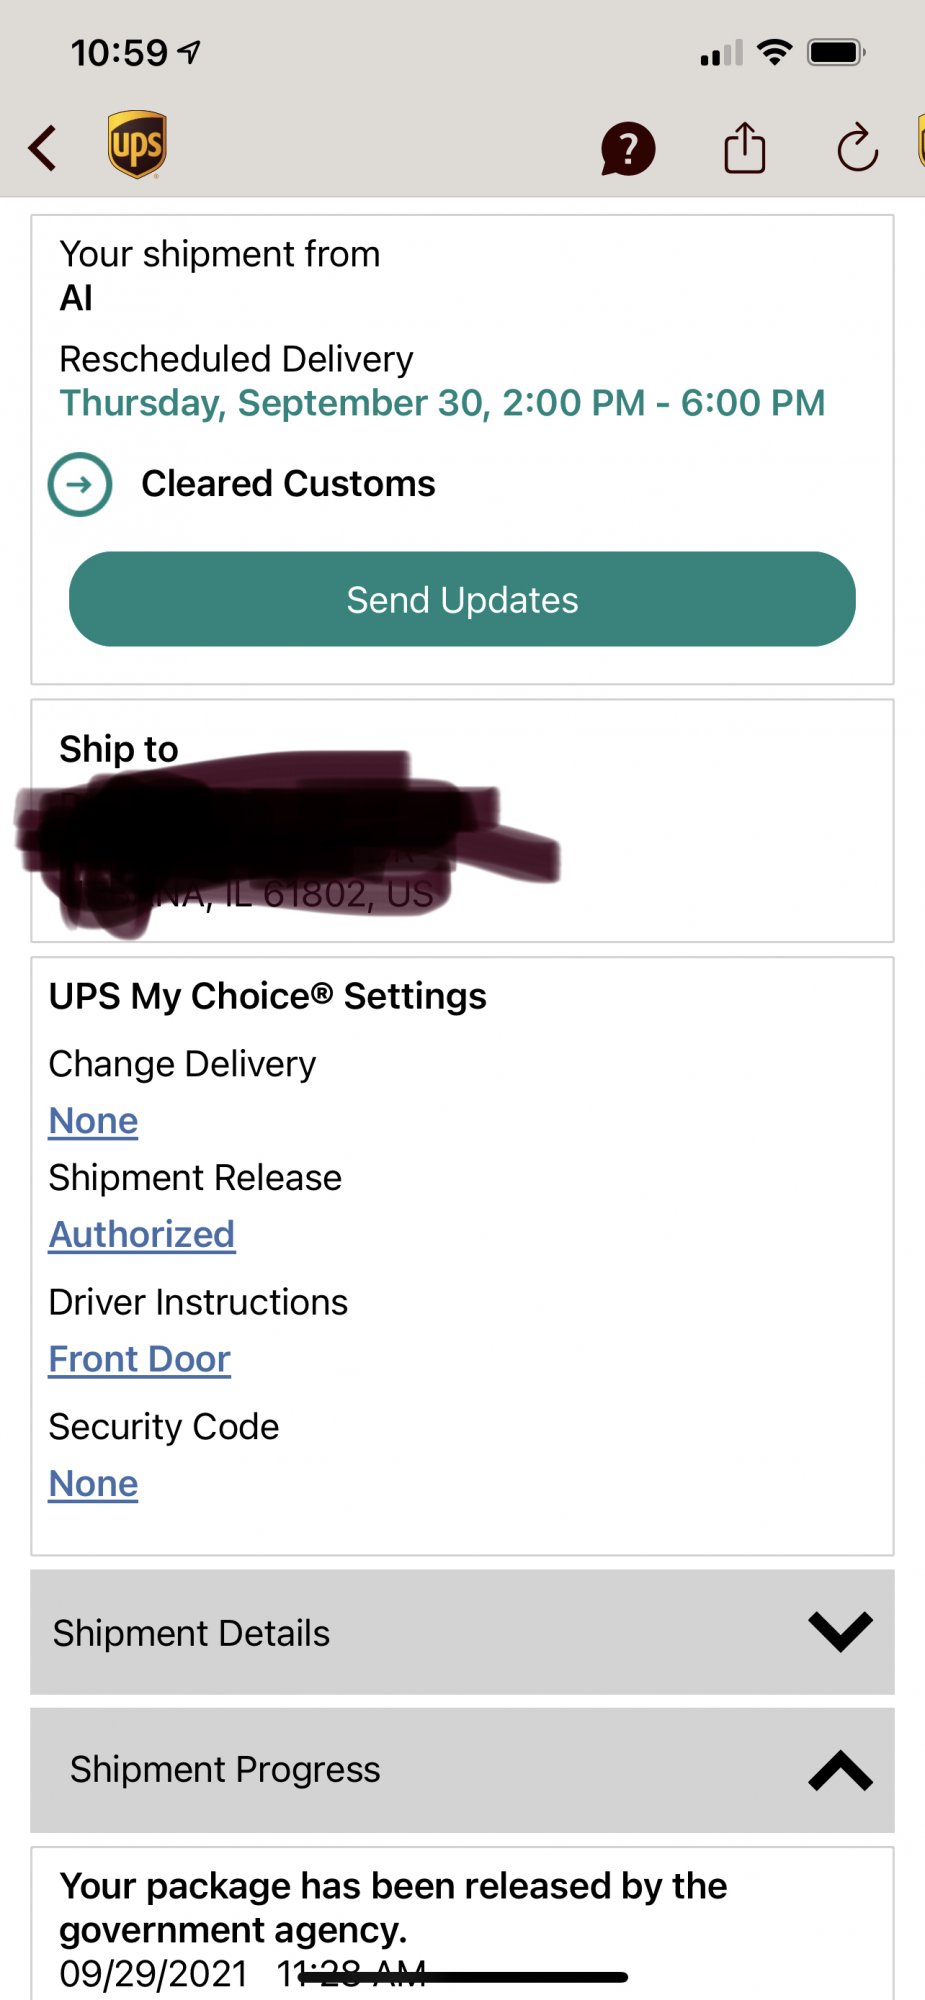Tap the UPS shield logo
This screenshot has height=2000, width=925.
click(137, 145)
